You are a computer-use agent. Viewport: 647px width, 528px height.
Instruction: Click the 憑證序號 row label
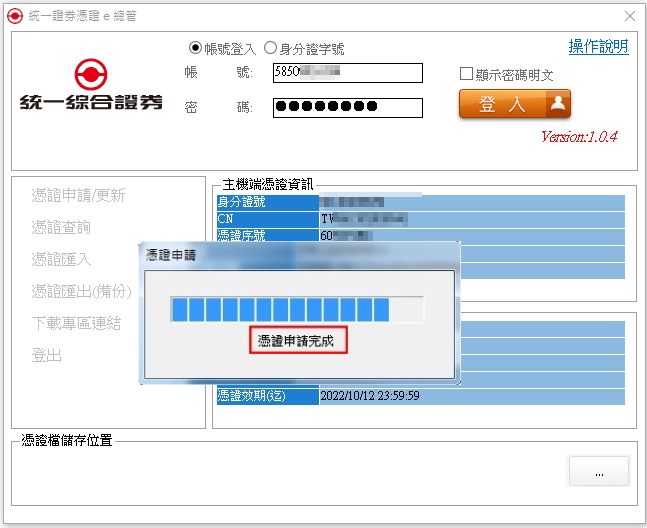(x=268, y=236)
